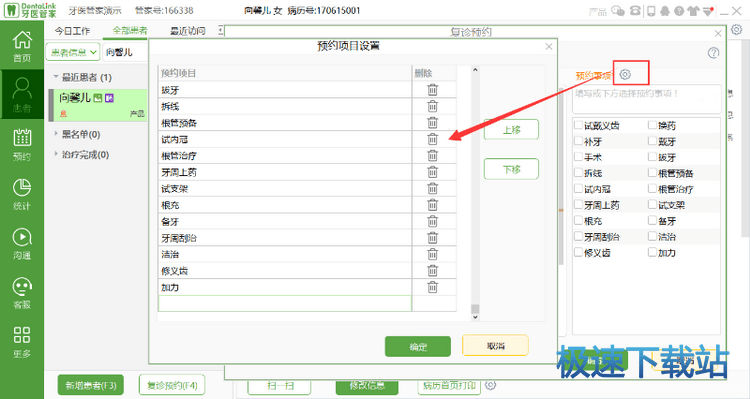
Task: Click trash icon for 试内冠 row
Action: (x=432, y=139)
